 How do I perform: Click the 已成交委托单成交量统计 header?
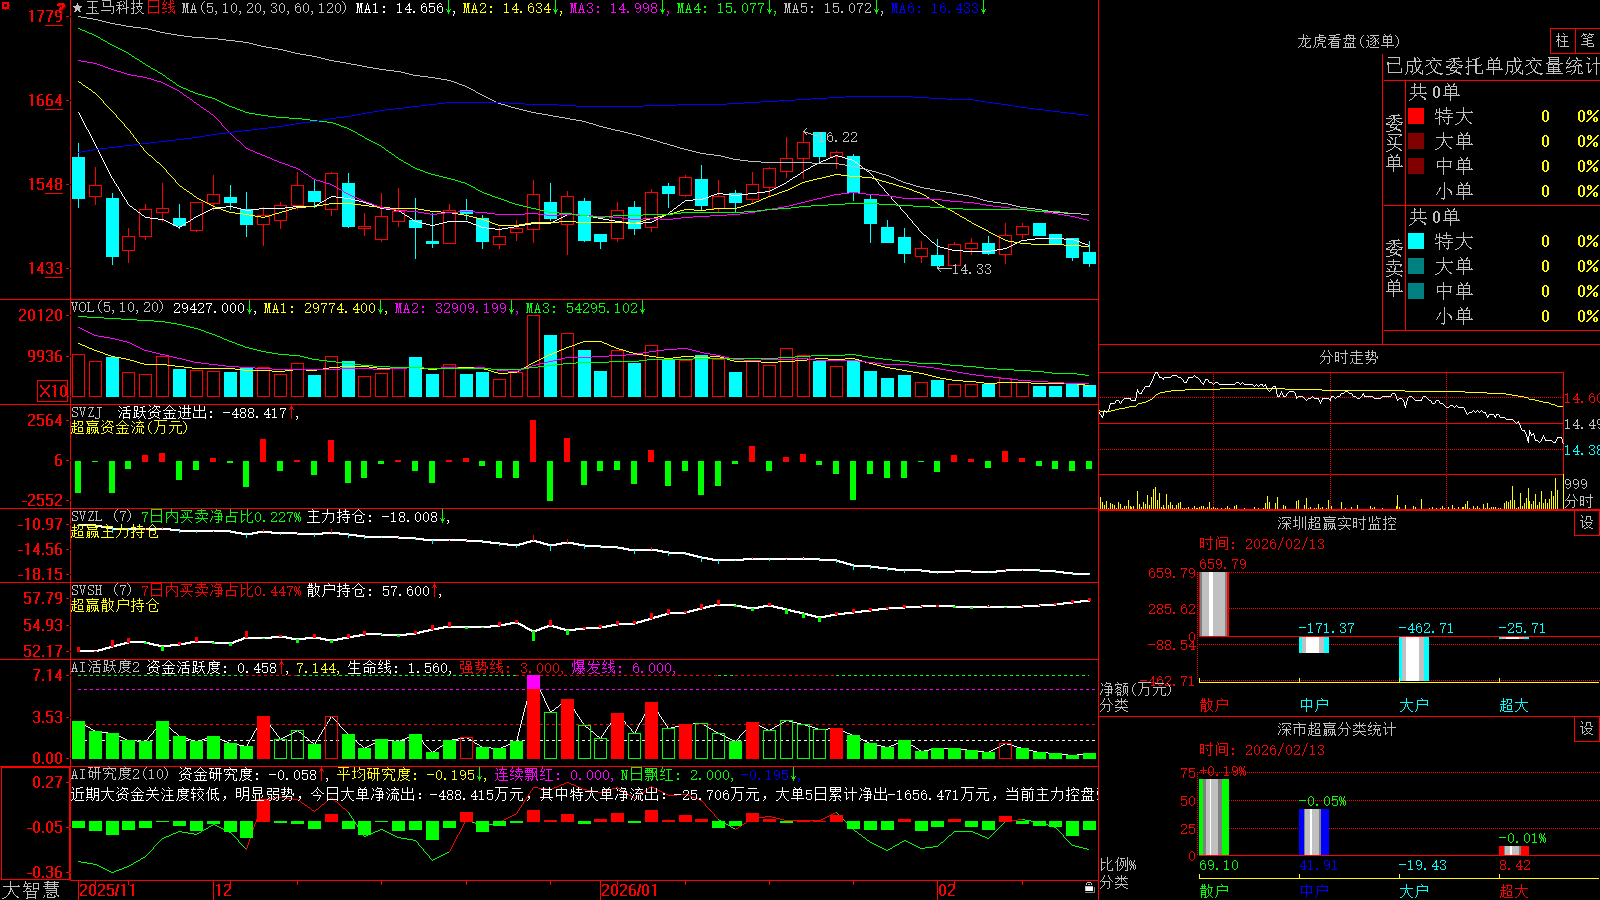pyautogui.click(x=1492, y=67)
